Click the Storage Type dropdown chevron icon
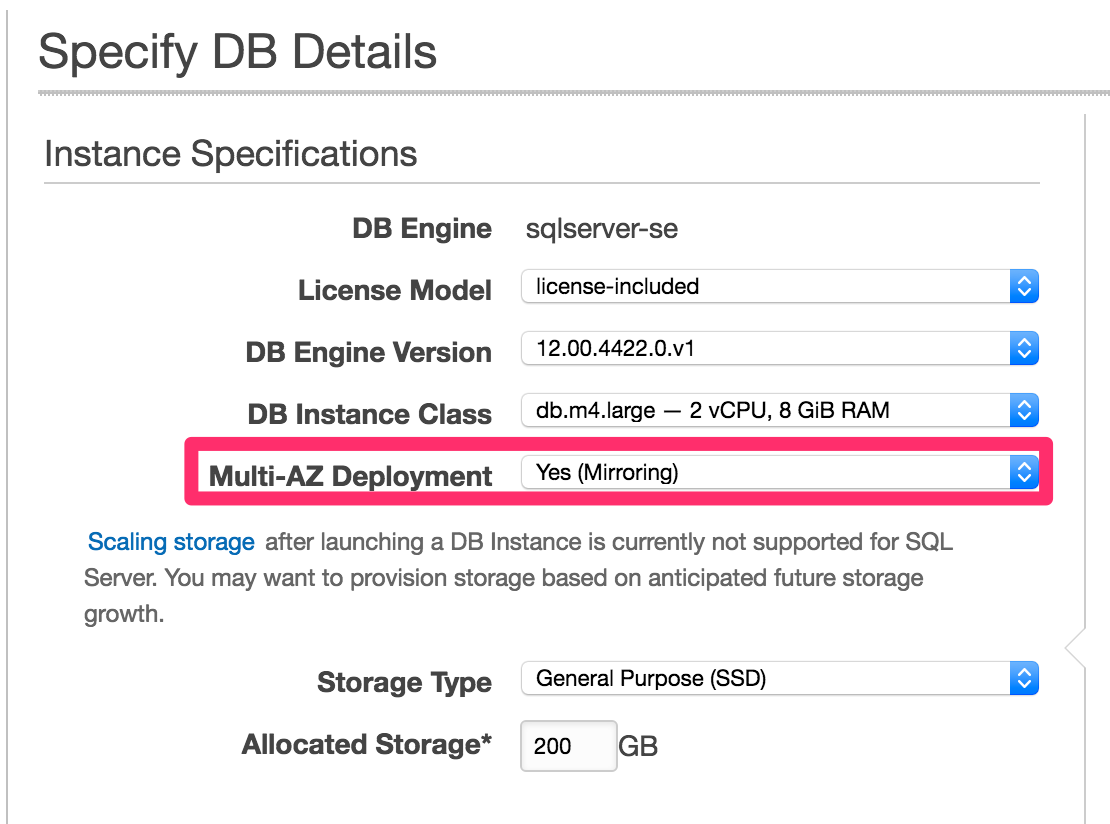 (1024, 678)
